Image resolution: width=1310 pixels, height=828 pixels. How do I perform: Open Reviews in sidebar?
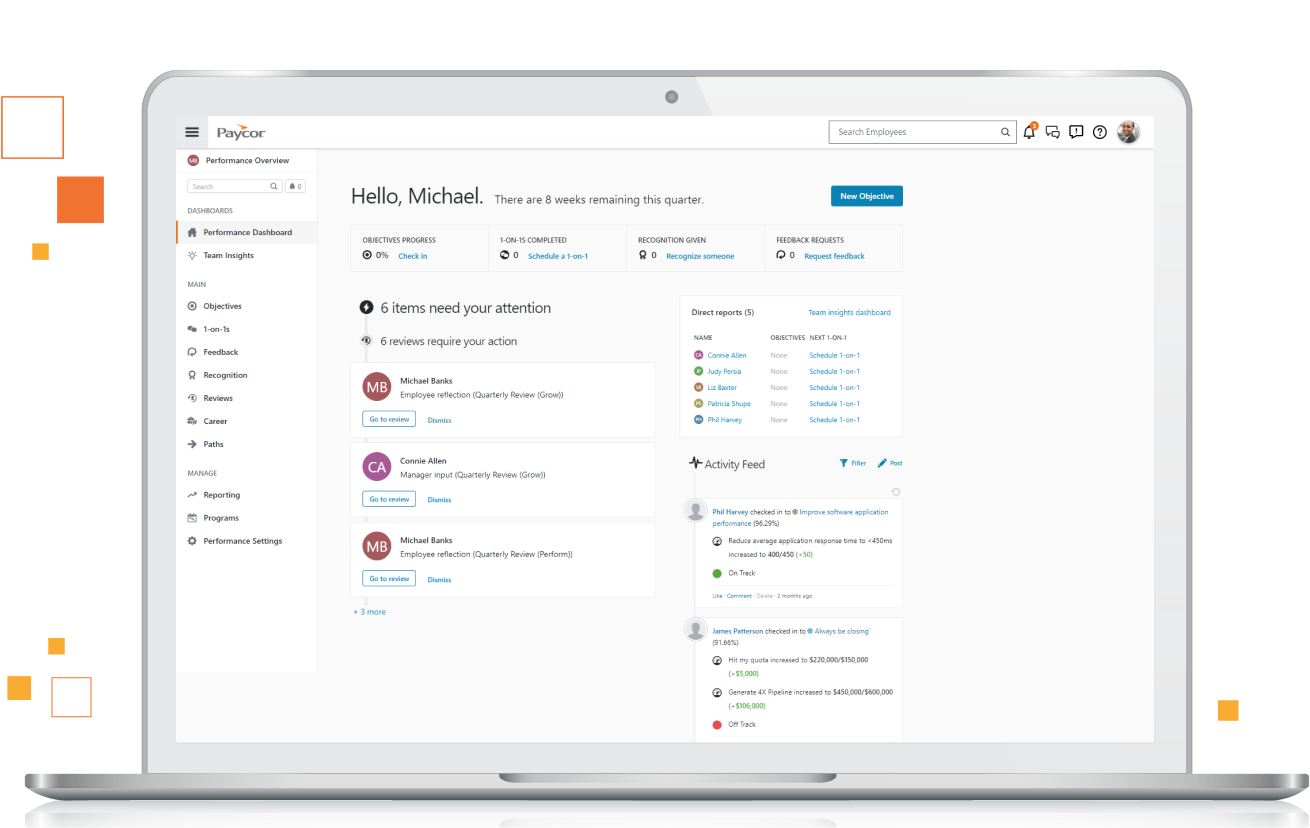coord(218,398)
